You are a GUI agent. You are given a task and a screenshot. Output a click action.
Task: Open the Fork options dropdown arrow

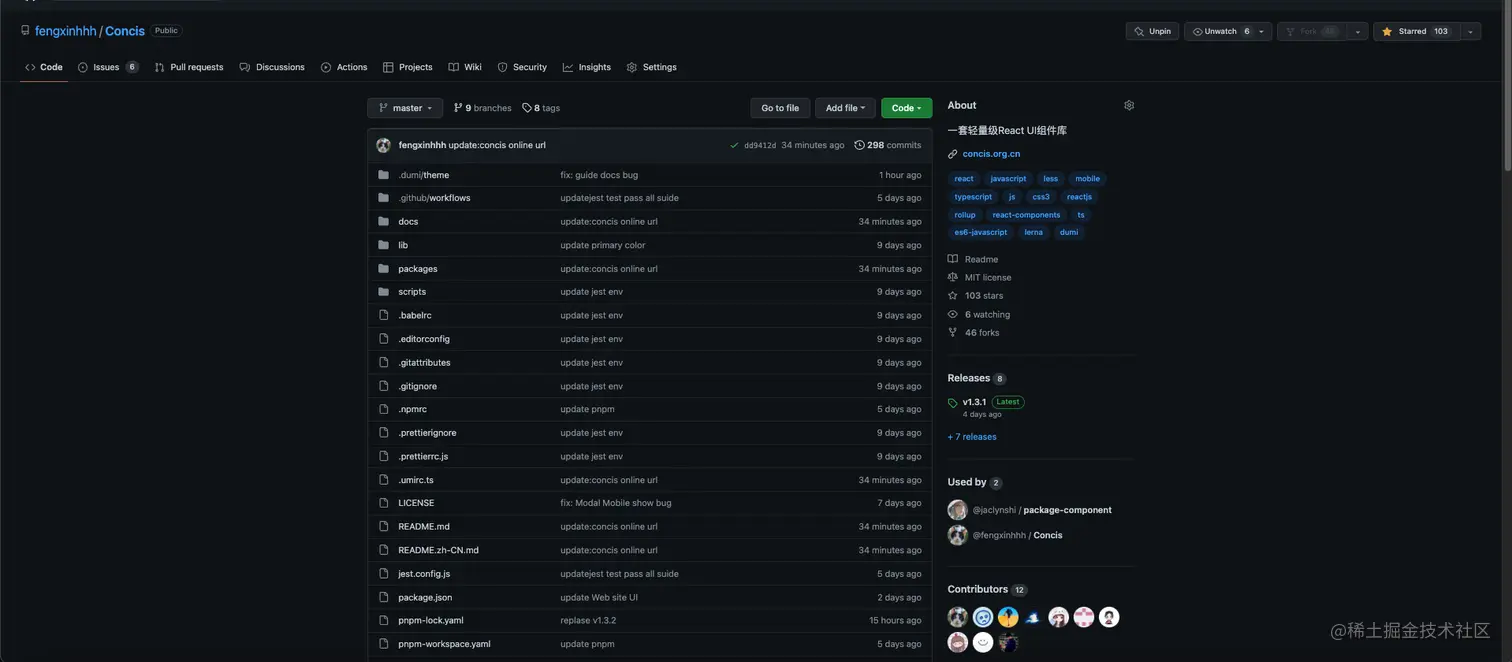[x=1357, y=31]
